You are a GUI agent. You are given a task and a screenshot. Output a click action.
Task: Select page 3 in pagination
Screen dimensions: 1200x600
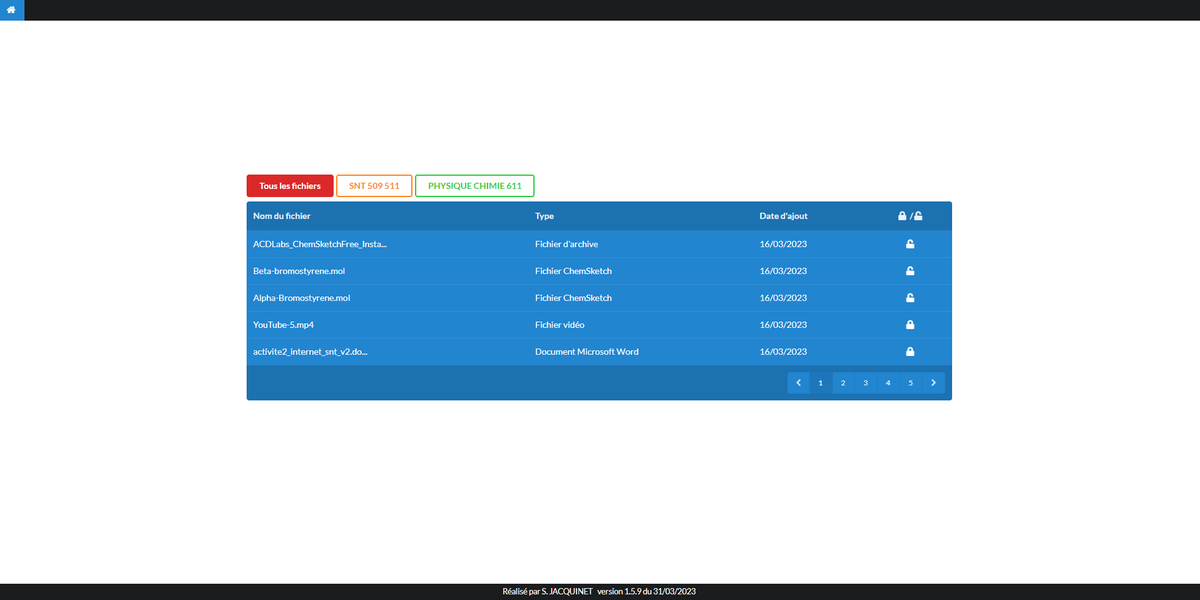pos(866,383)
